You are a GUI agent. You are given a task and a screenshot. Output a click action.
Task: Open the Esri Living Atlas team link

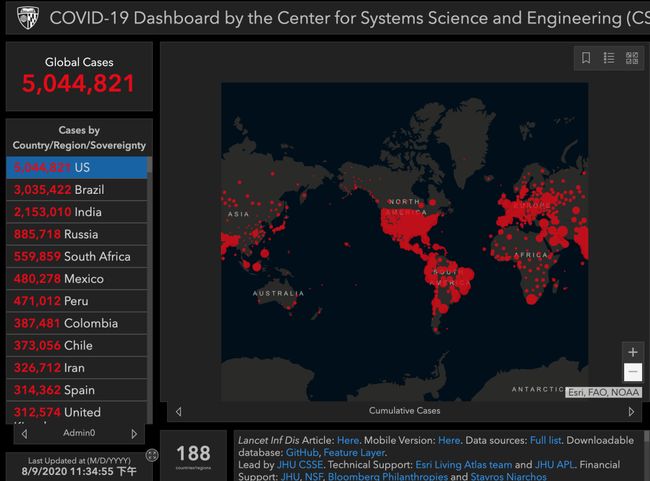(463, 465)
